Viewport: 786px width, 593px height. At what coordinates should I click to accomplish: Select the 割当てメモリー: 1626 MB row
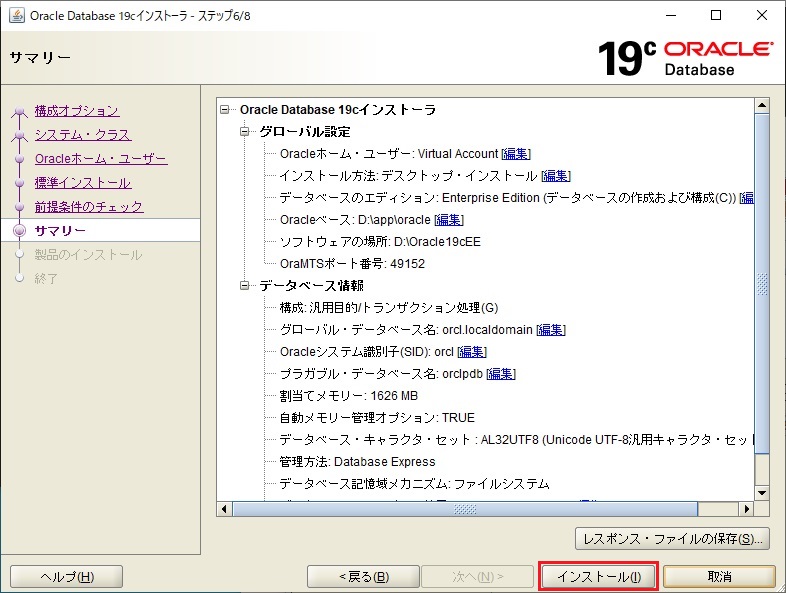pyautogui.click(x=348, y=396)
